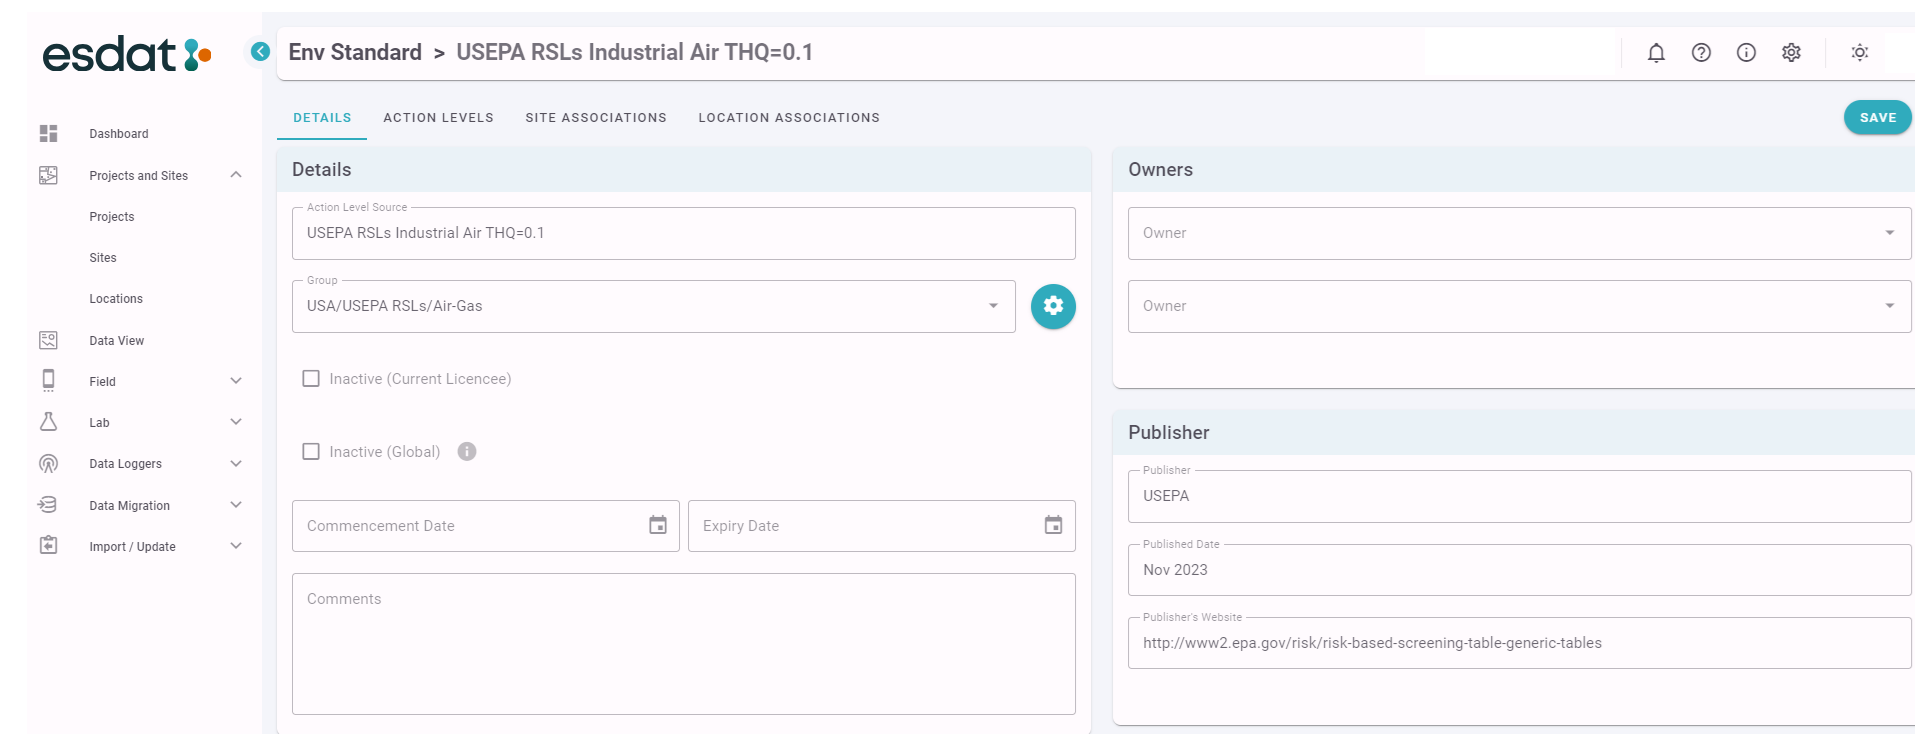
Task: Tick the Inactive (Current Licencee) checkbox
Action: 311,379
